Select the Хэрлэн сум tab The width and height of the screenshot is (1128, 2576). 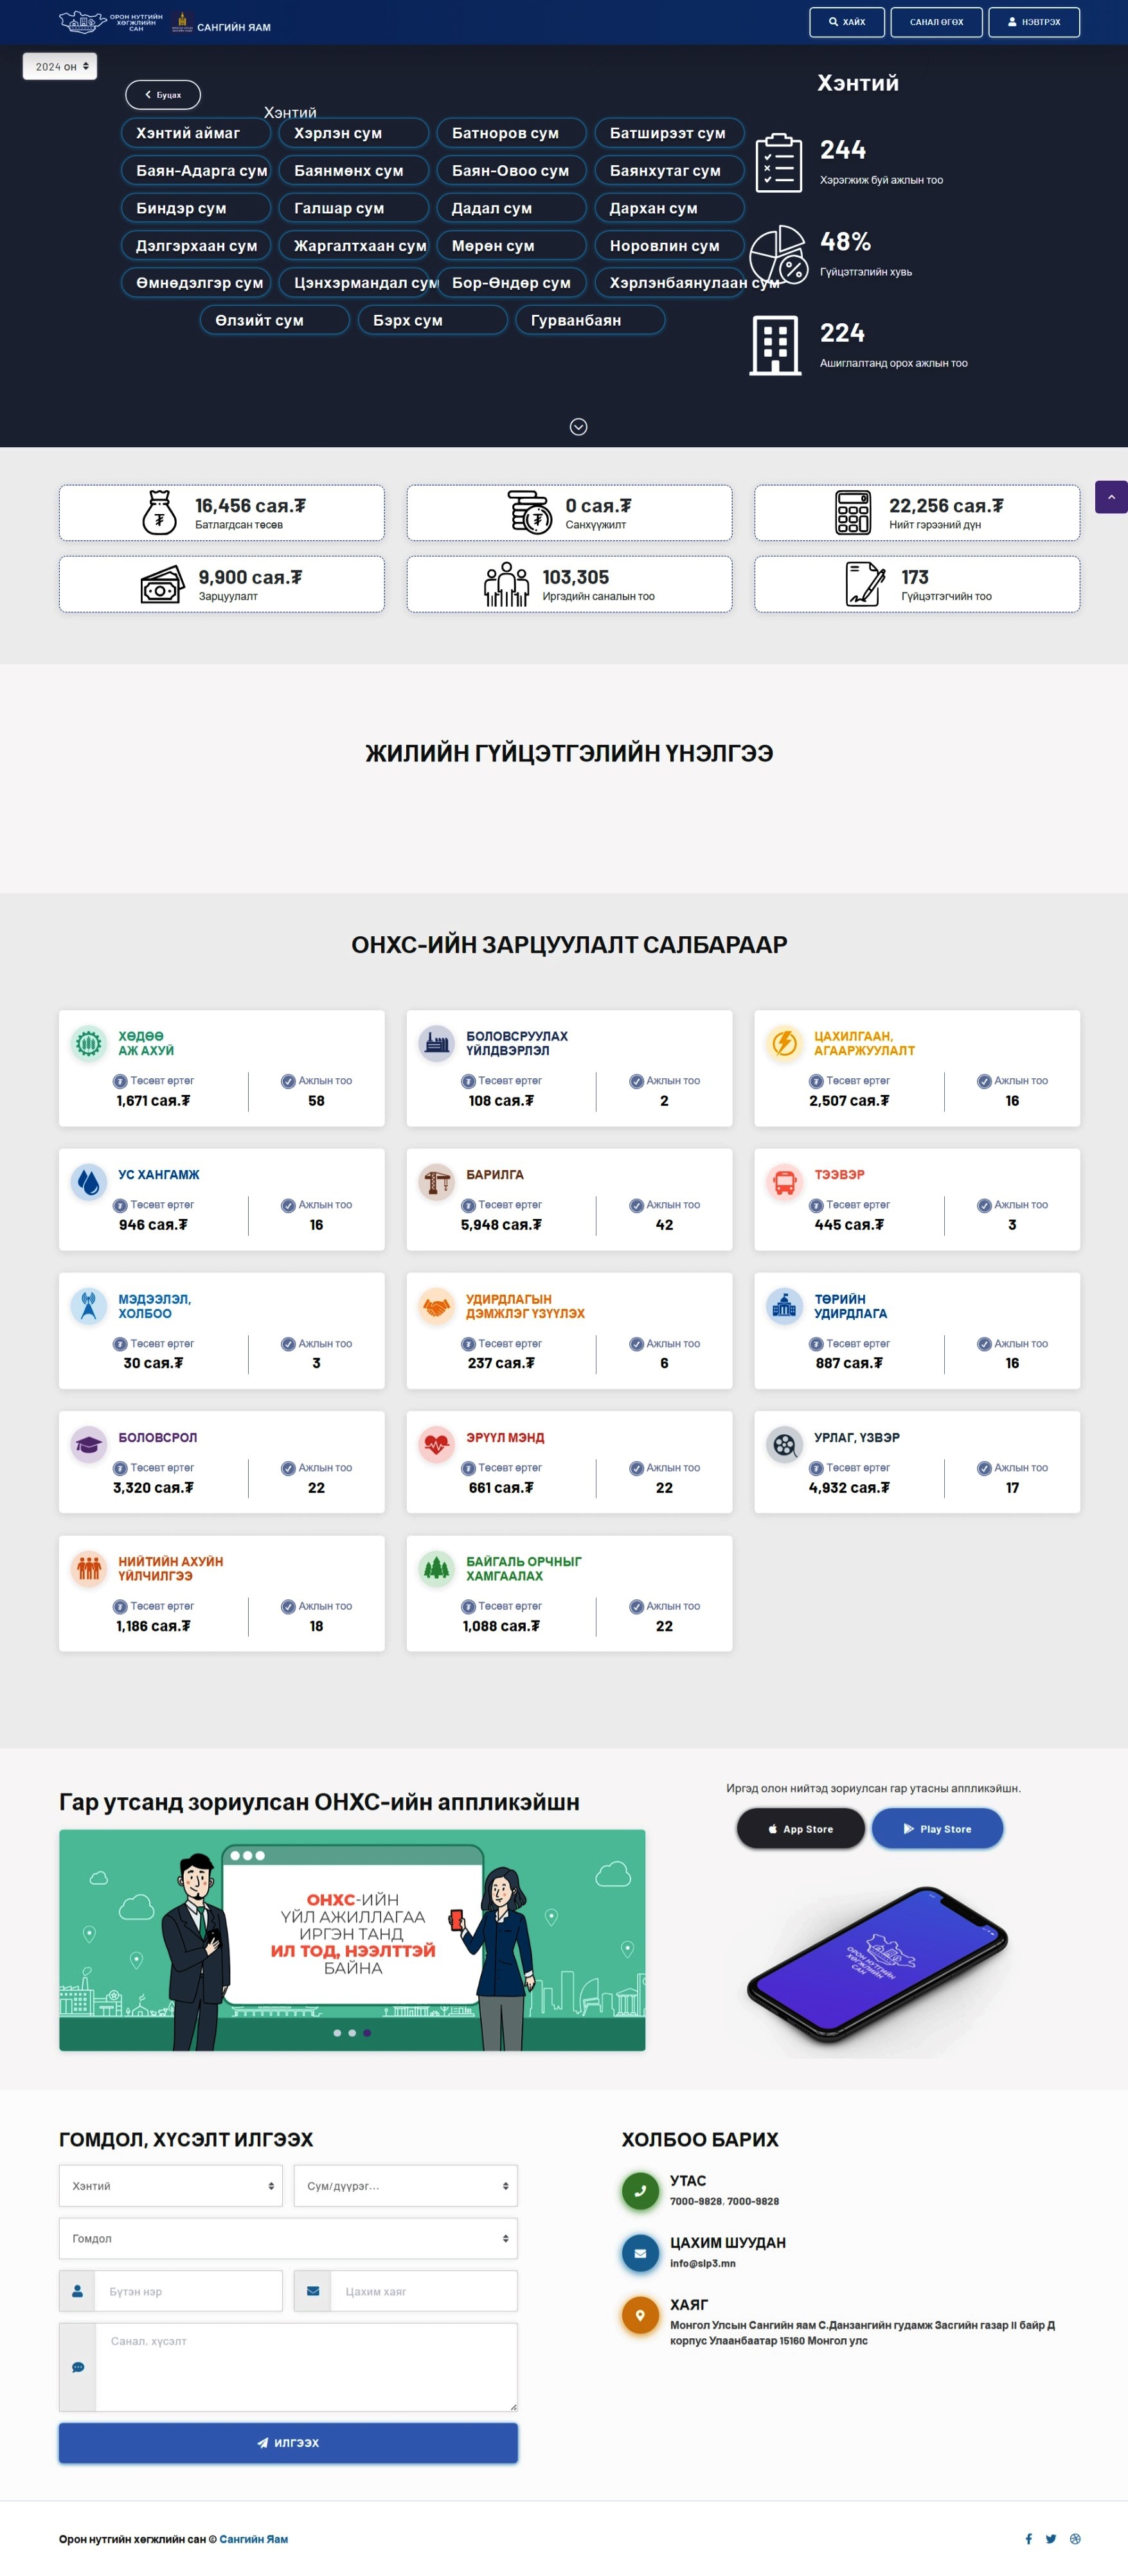pyautogui.click(x=353, y=133)
